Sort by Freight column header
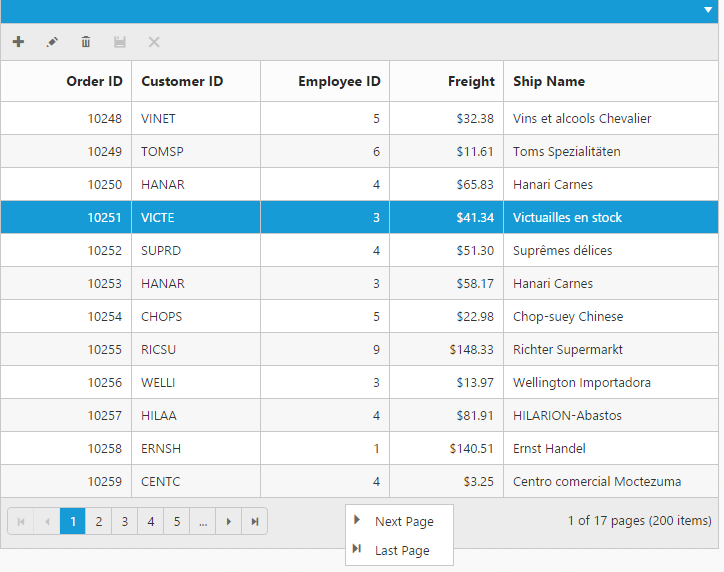Screen dimensions: 724x572 471,81
